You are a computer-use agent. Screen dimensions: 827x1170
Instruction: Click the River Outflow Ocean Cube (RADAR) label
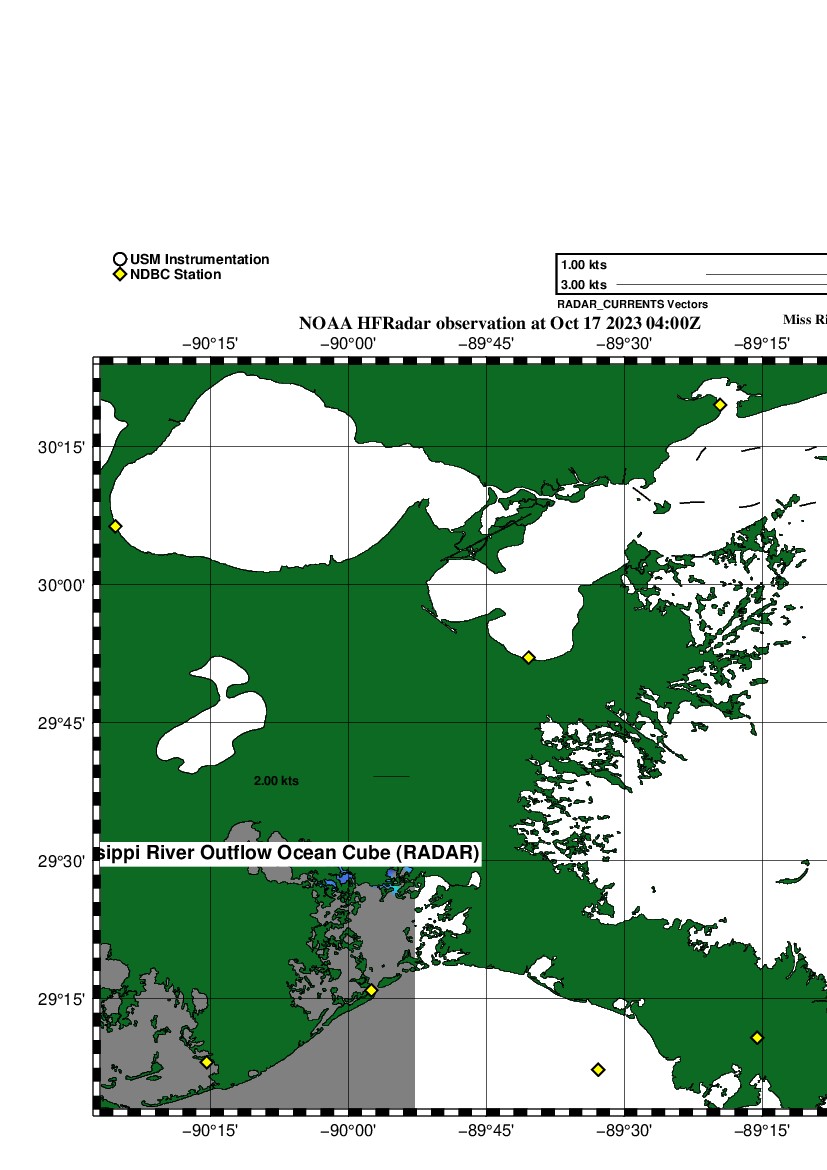point(290,853)
